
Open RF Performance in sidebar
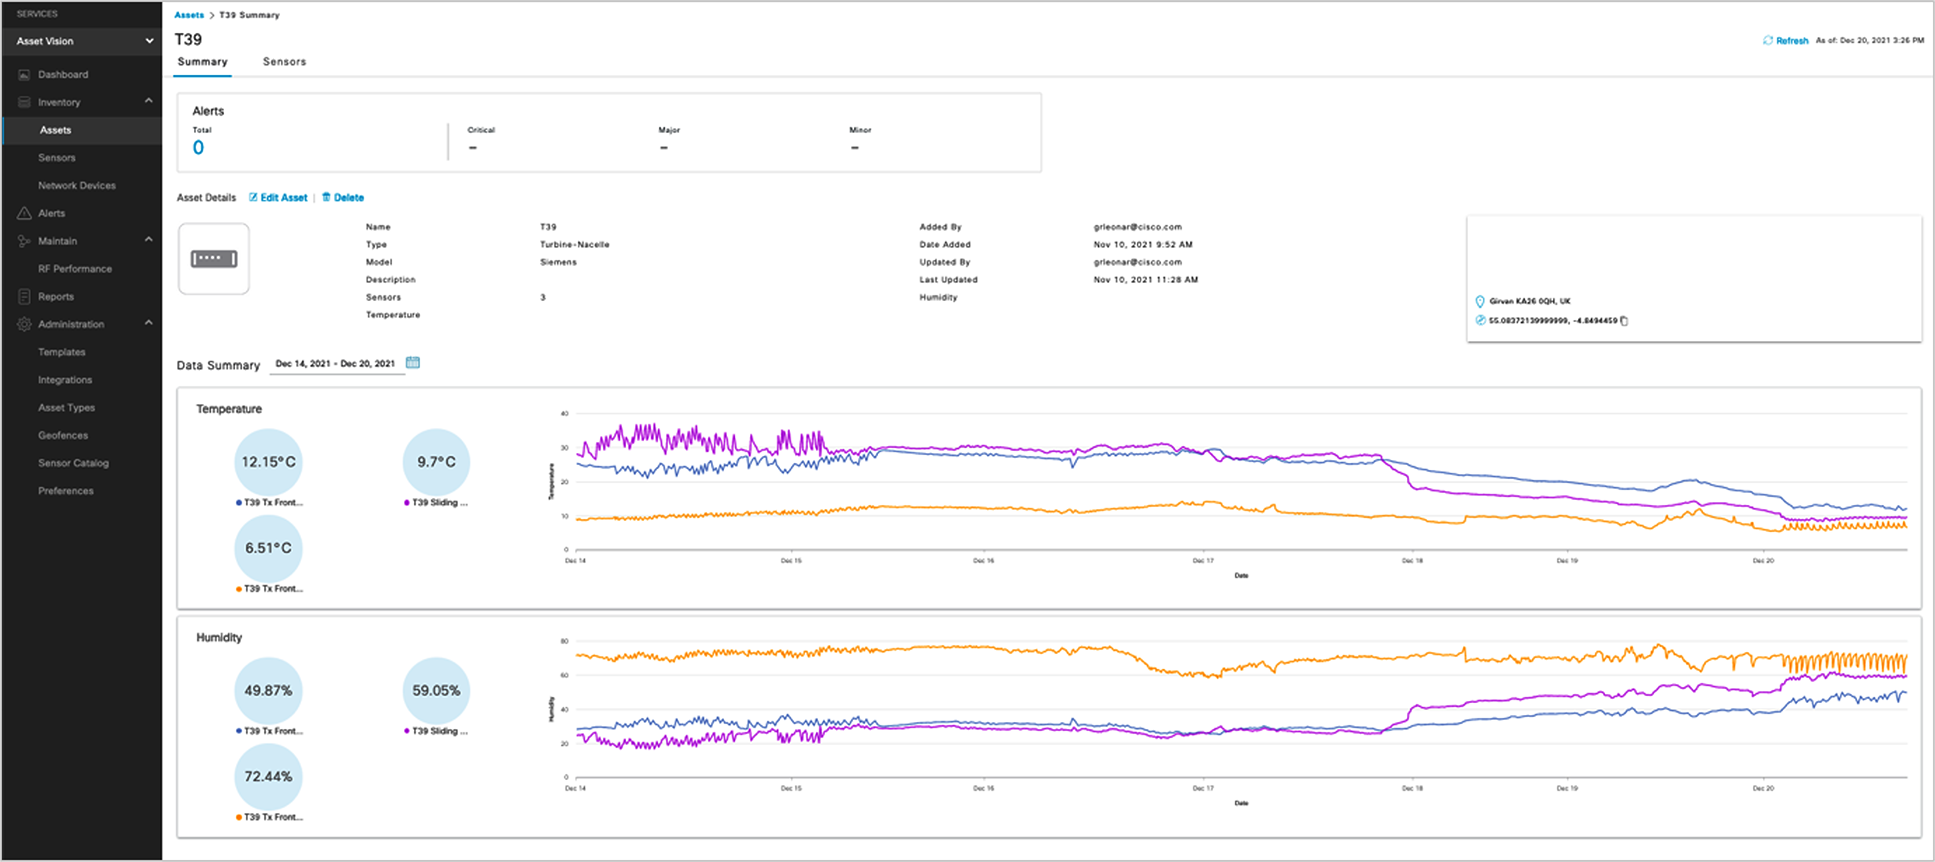pyautogui.click(x=75, y=269)
